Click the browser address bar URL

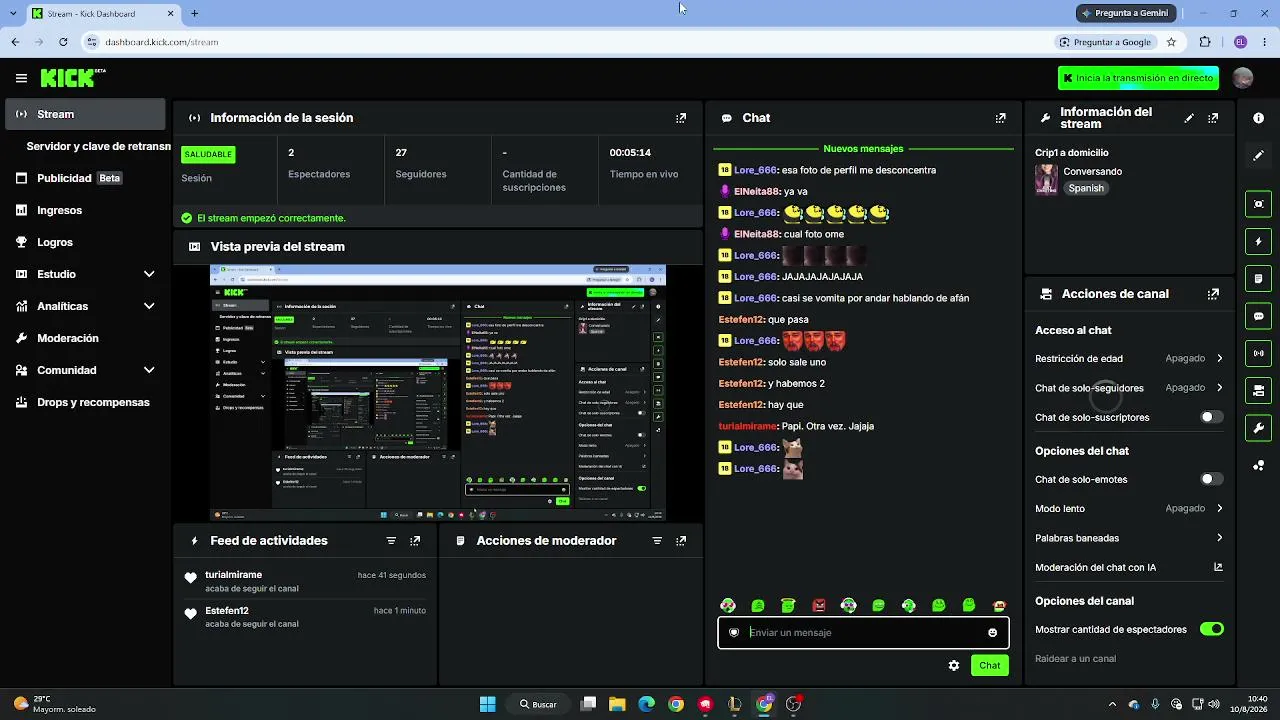click(162, 42)
